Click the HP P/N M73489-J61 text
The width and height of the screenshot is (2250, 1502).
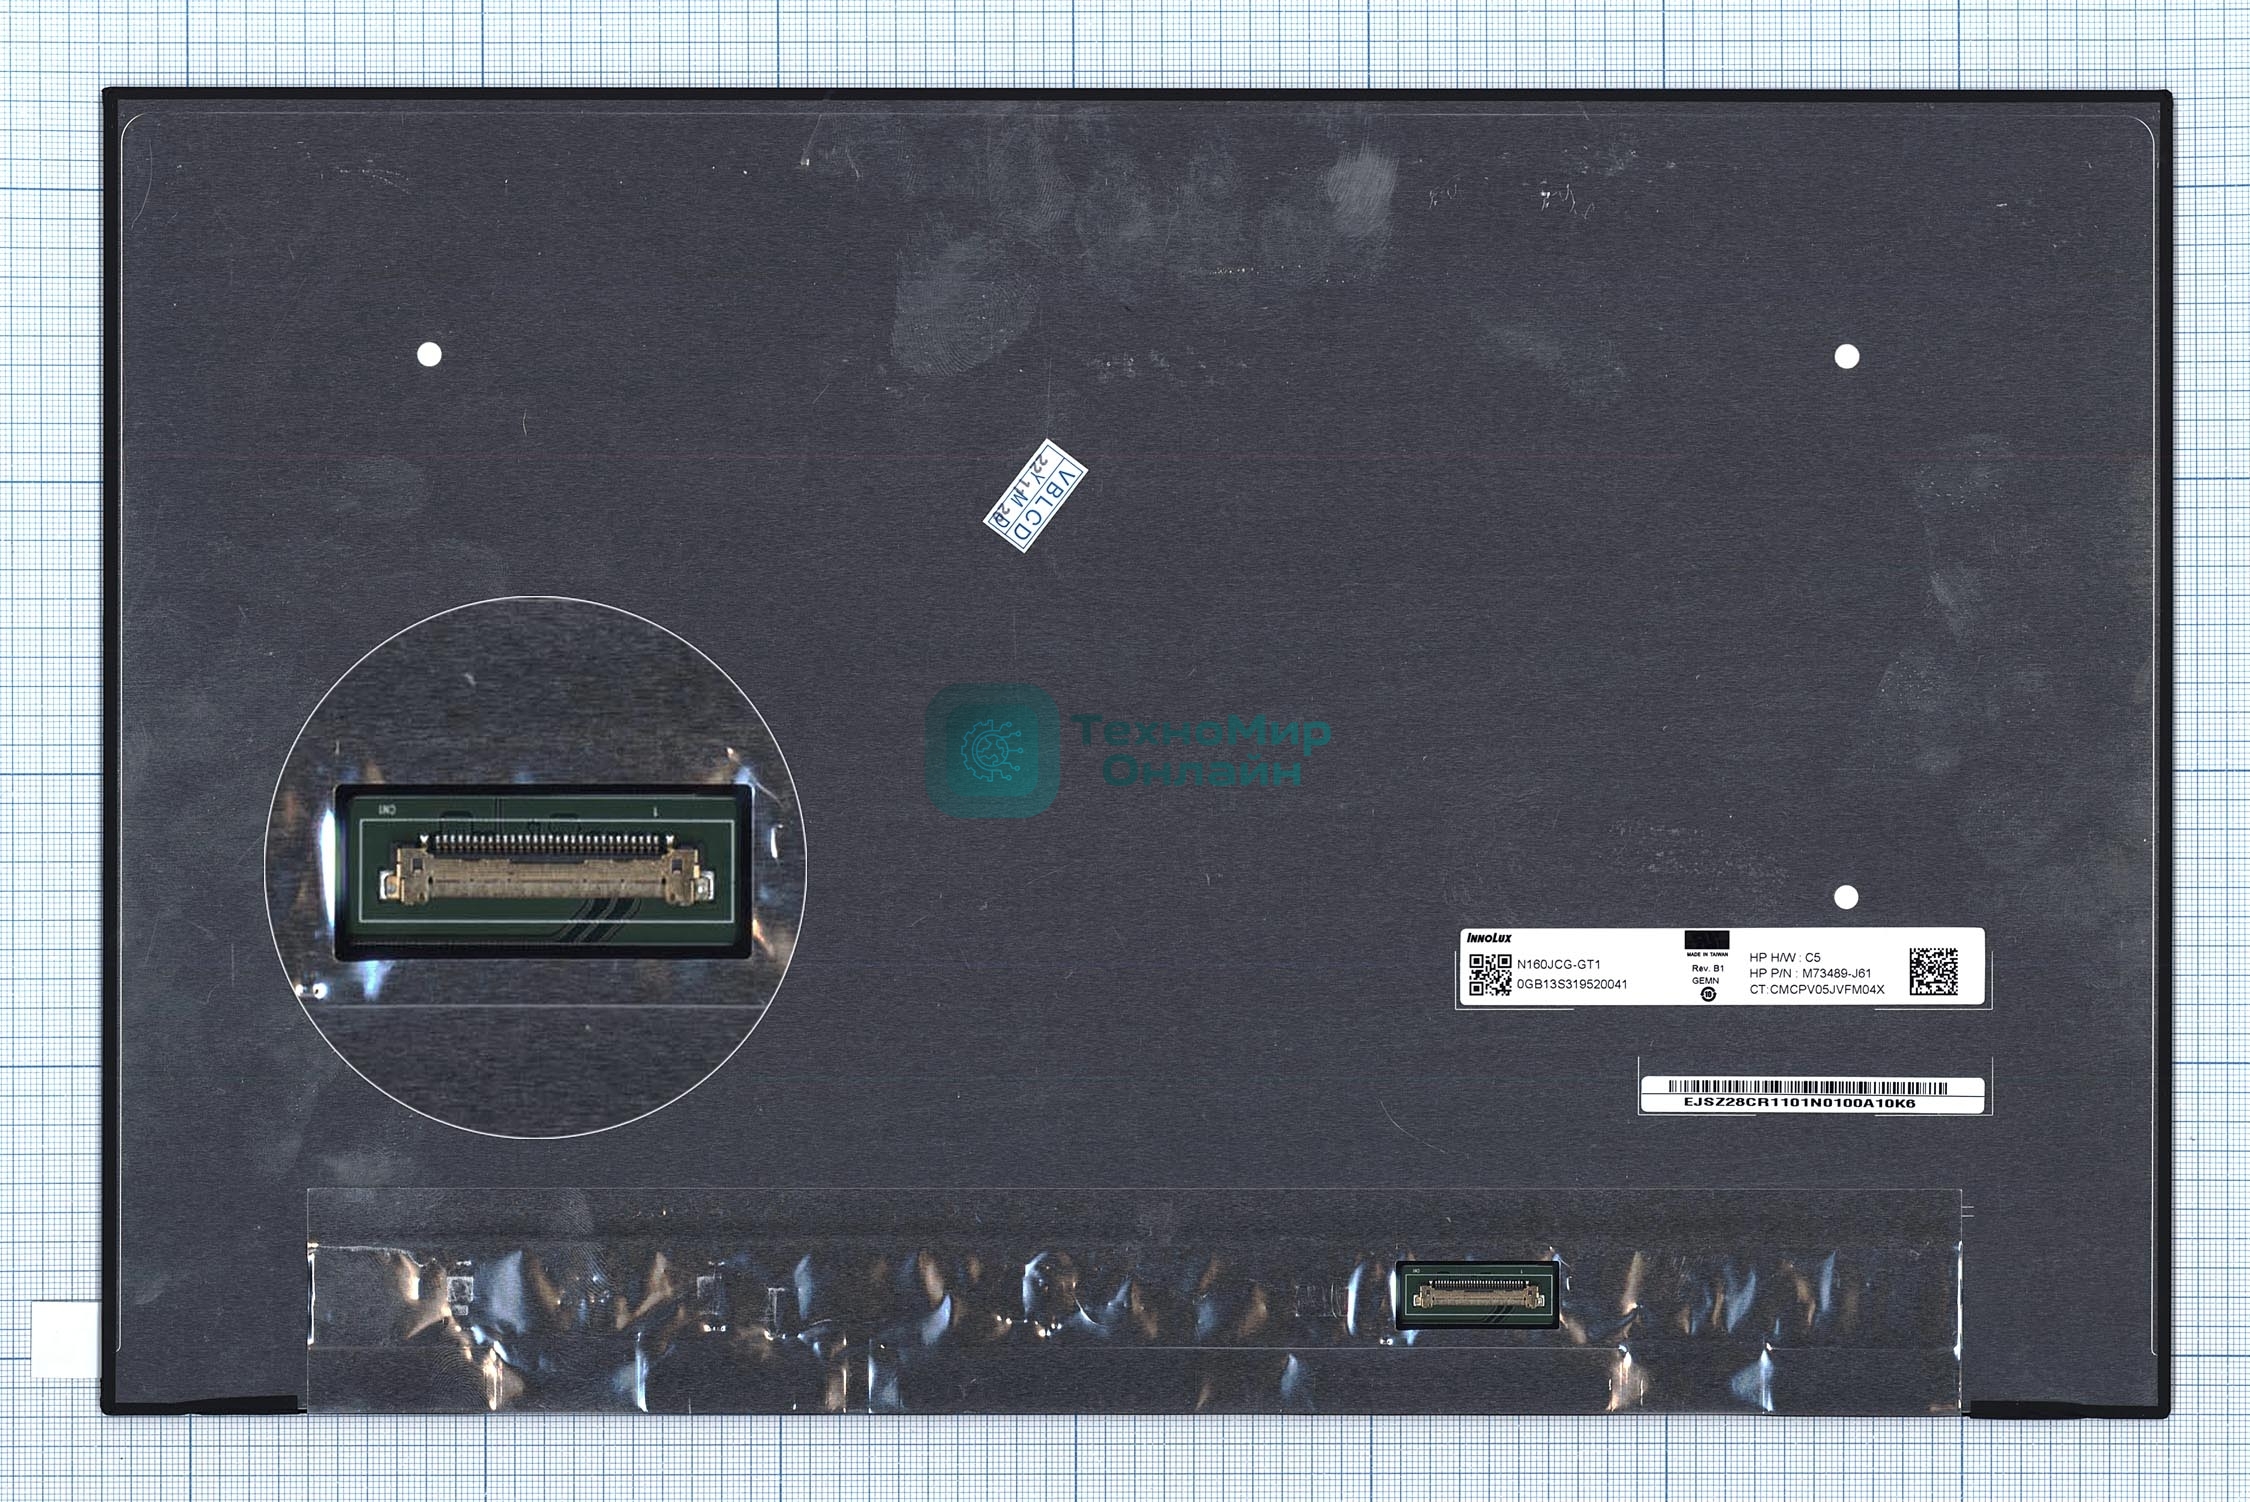coord(1810,973)
